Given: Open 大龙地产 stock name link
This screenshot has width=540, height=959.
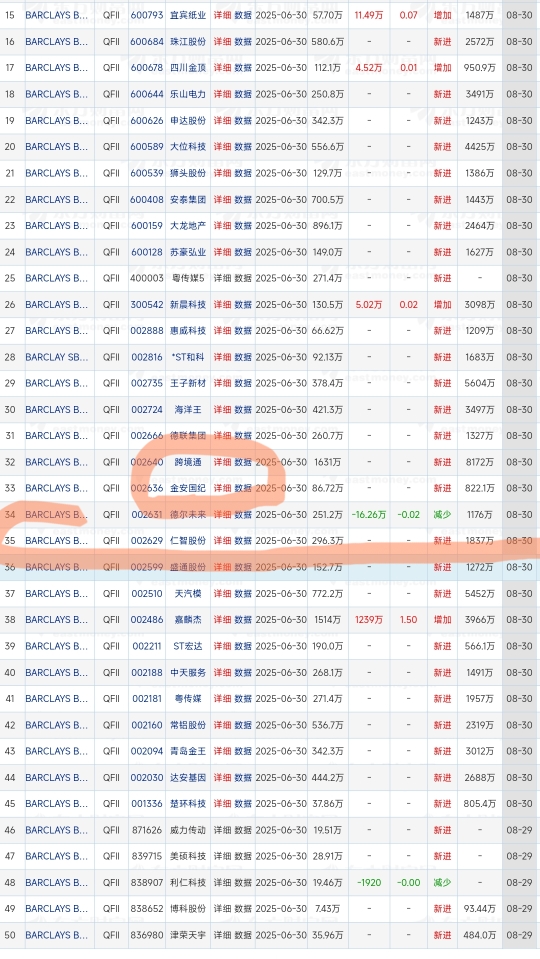Looking at the screenshot, I should (x=188, y=226).
